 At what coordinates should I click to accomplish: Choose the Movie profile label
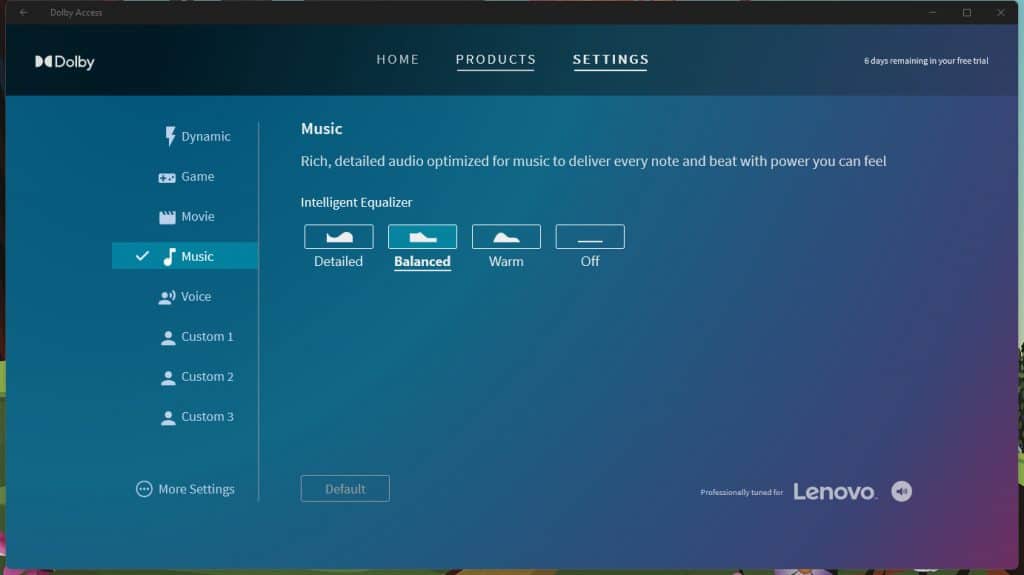[x=198, y=216]
